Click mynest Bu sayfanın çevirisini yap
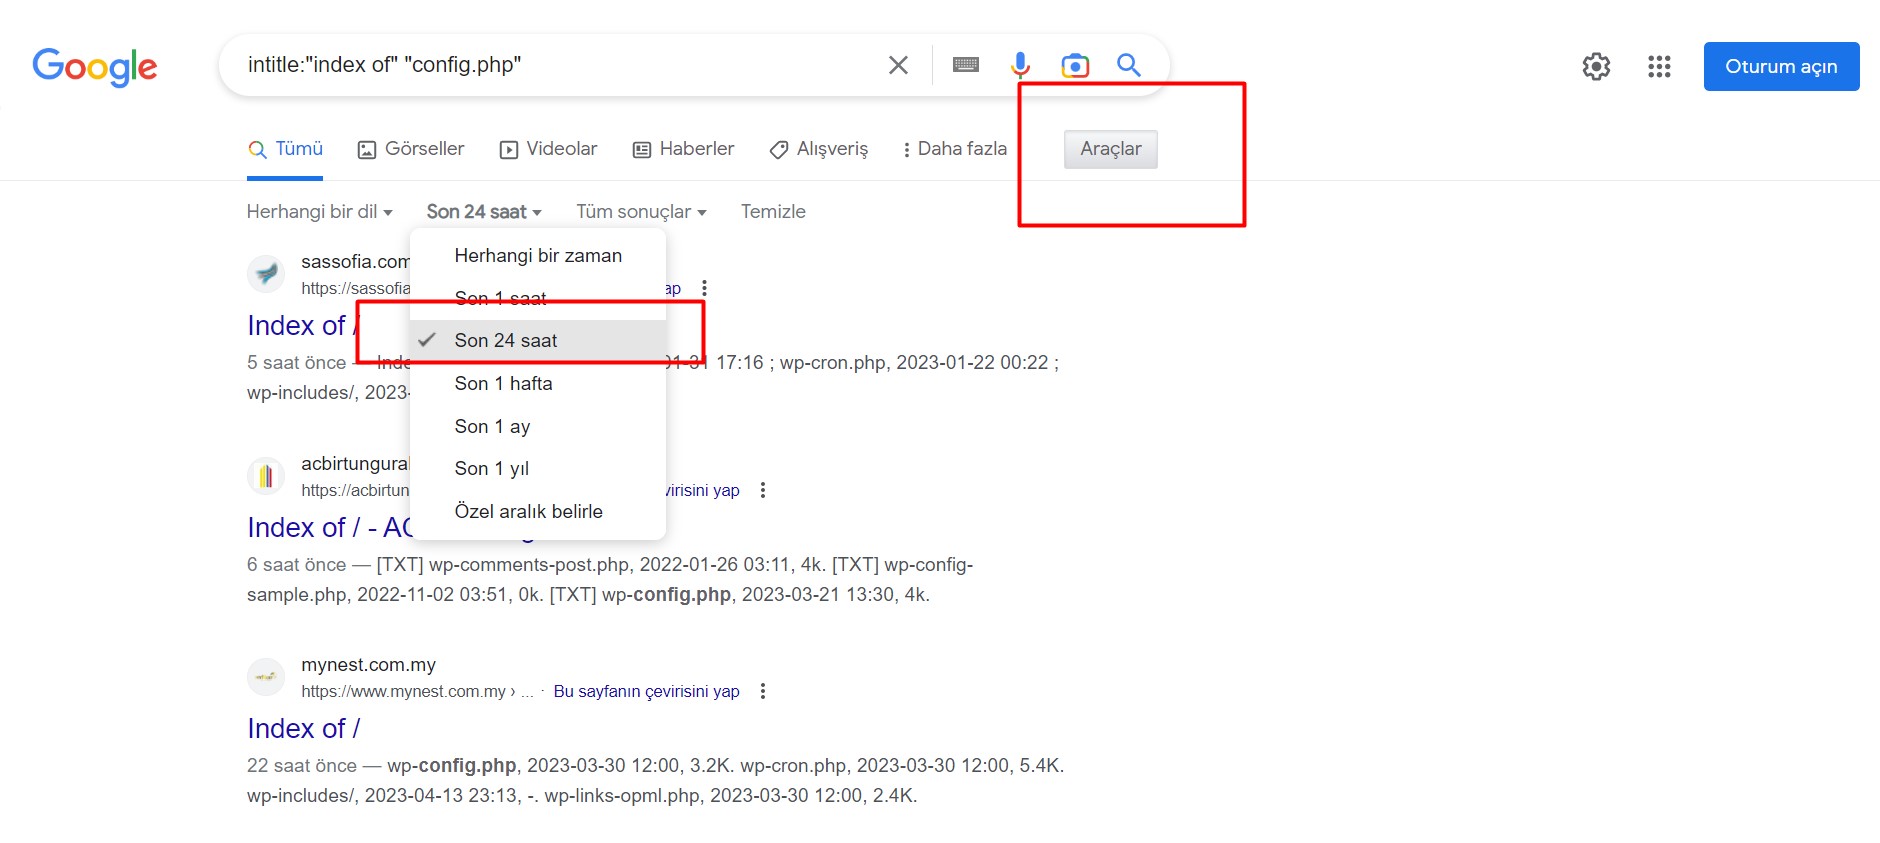The image size is (1880, 843). (x=646, y=691)
